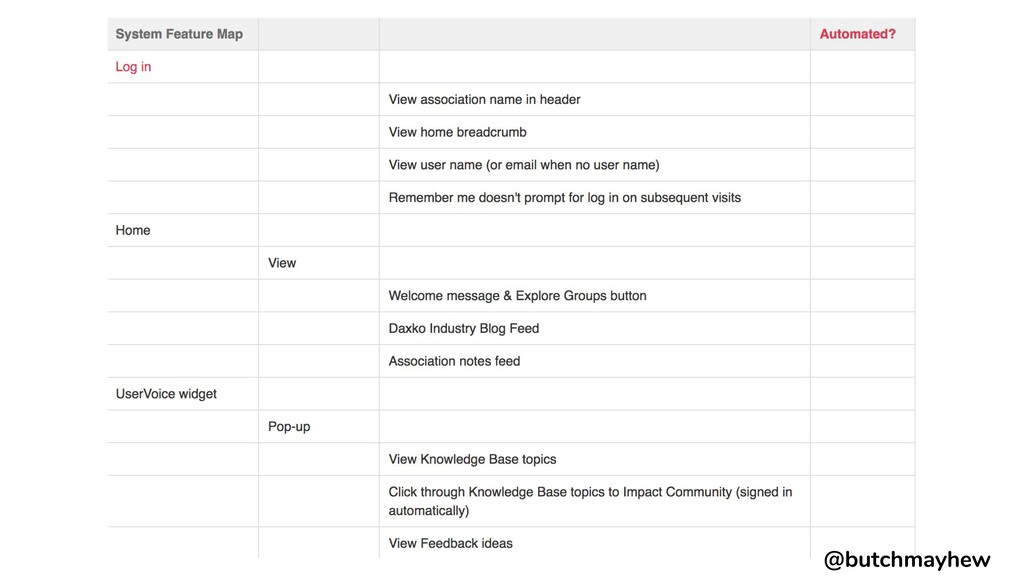Viewport: 1024px width, 576px height.
Task: Select the 'Pop-up' subsection cell
Action: point(319,426)
